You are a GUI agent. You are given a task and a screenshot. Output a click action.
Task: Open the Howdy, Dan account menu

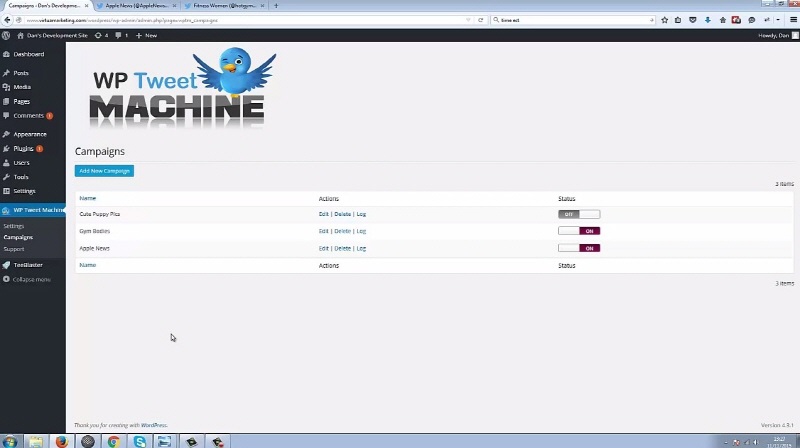tap(778, 36)
